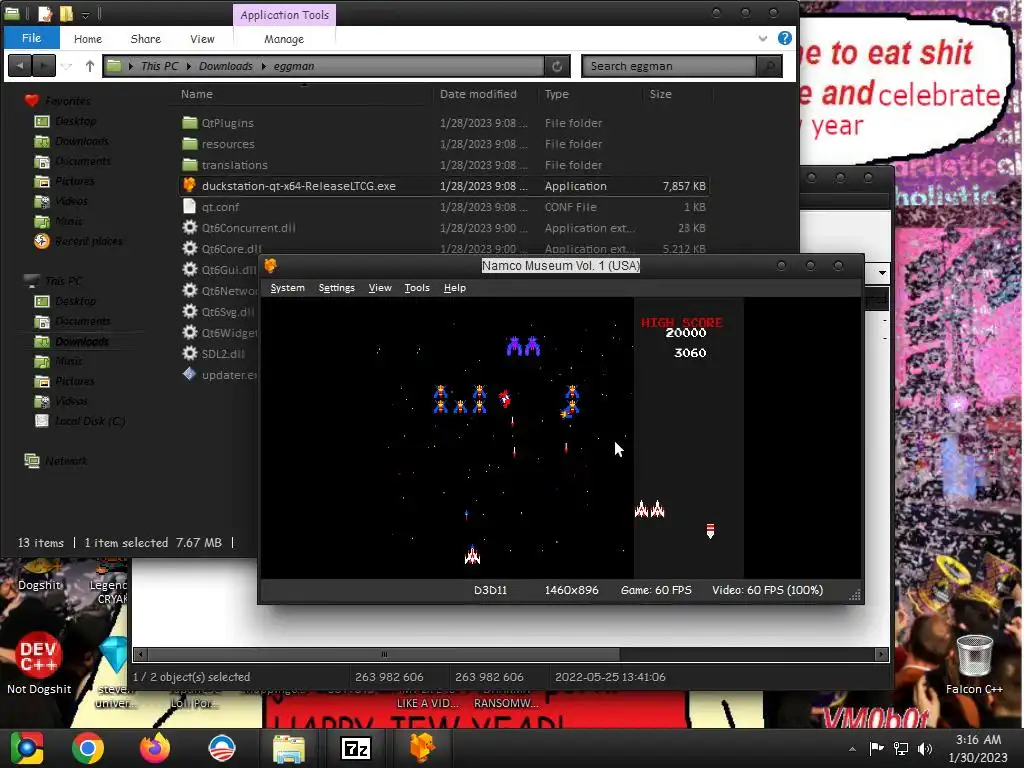Open the dropdown arrow in background window
Image resolution: width=1024 pixels, height=768 pixels.
point(882,272)
